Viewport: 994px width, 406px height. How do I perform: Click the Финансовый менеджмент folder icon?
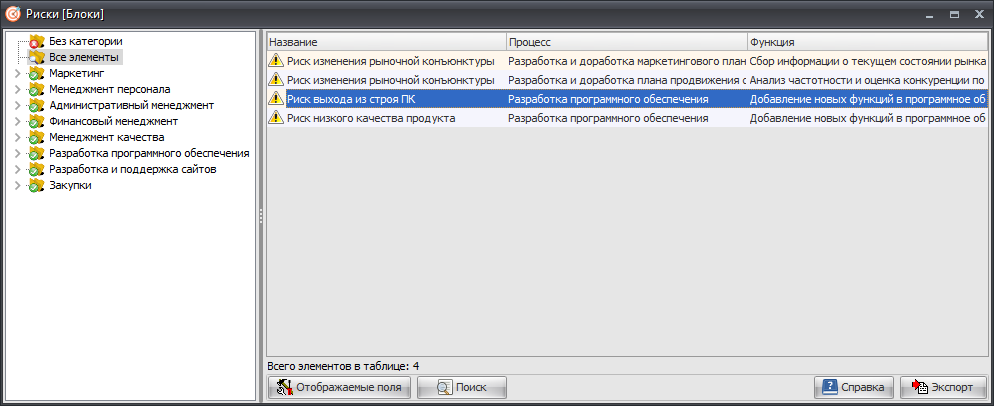coord(37,122)
